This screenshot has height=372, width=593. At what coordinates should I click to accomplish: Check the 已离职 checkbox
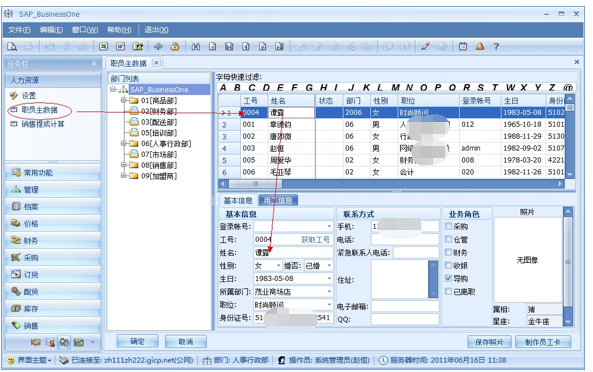449,291
